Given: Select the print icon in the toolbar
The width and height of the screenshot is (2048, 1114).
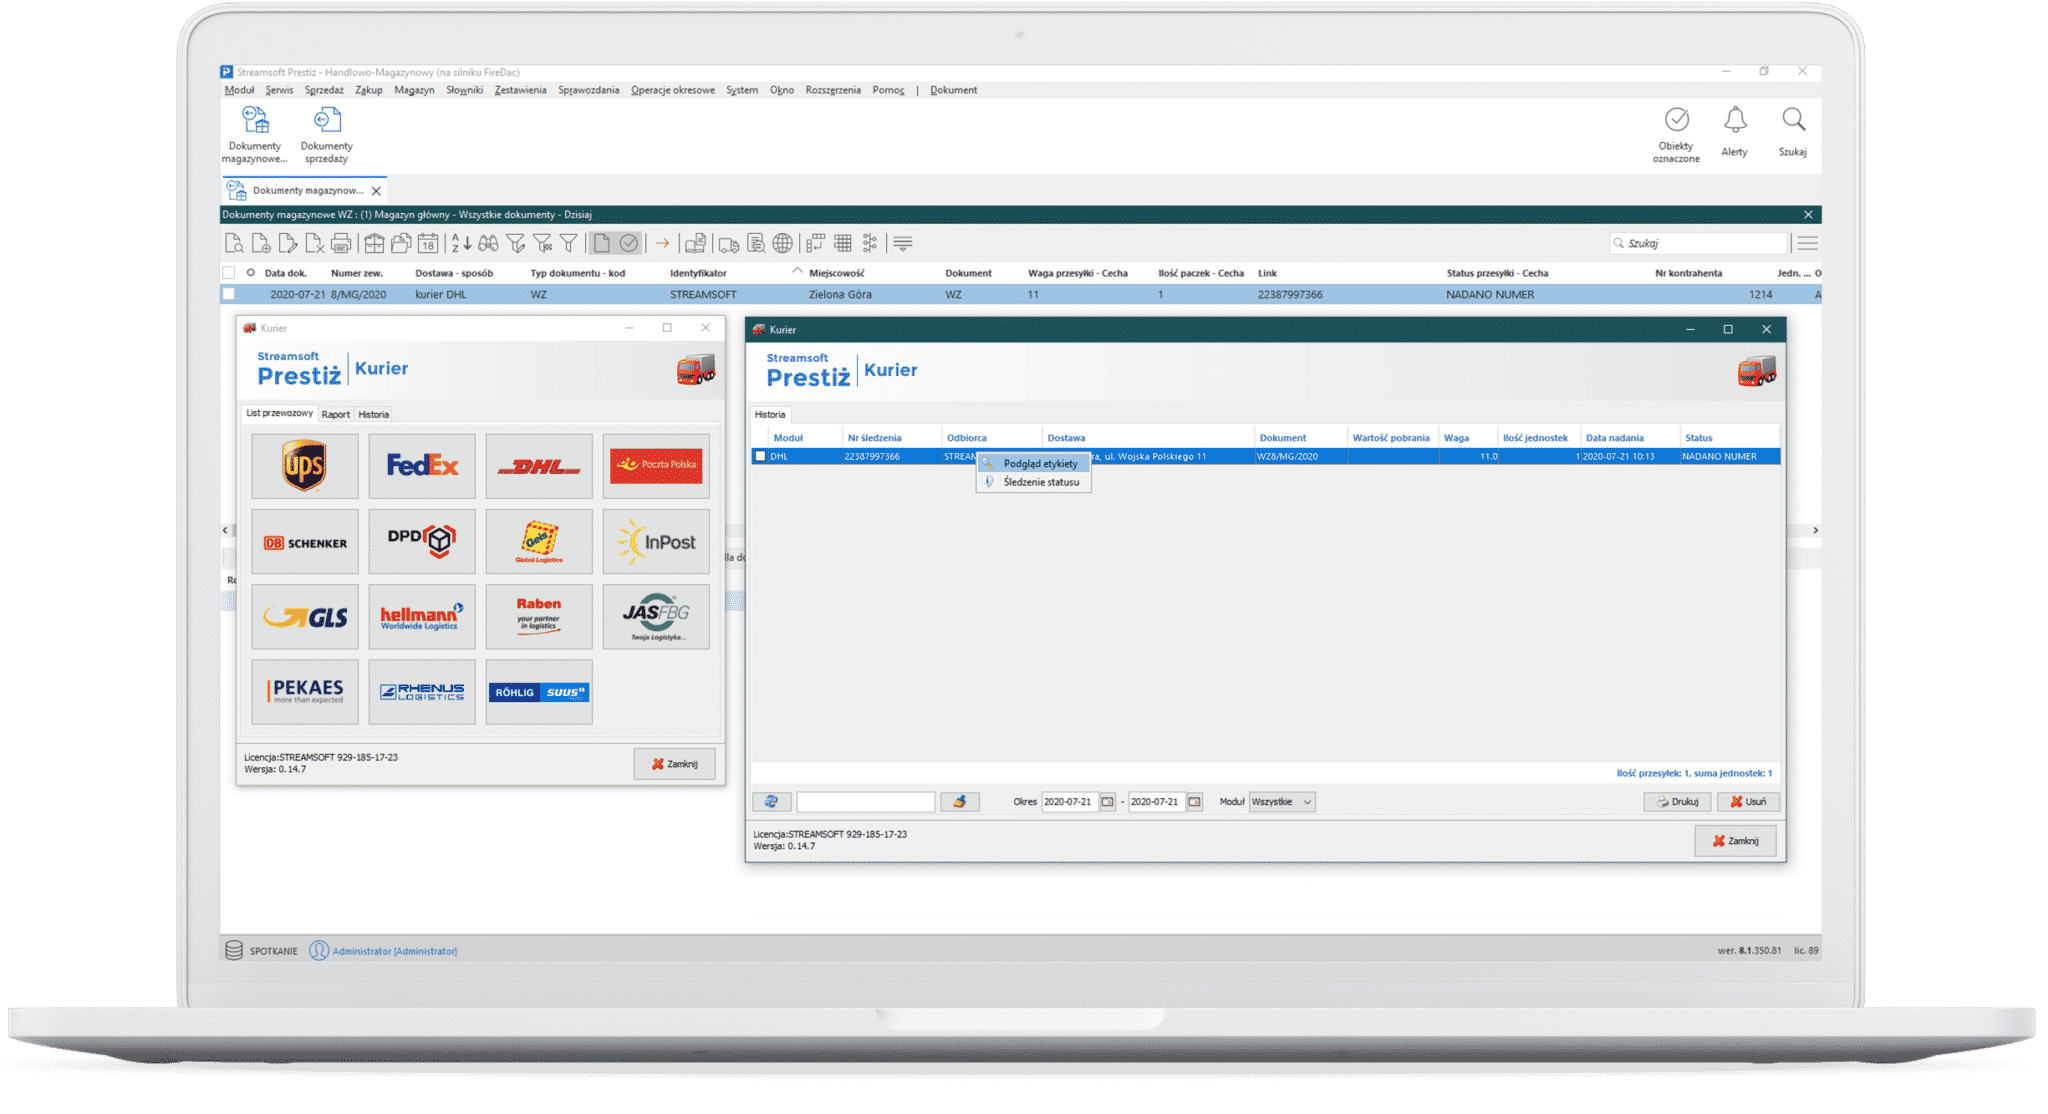Looking at the screenshot, I should point(340,243).
